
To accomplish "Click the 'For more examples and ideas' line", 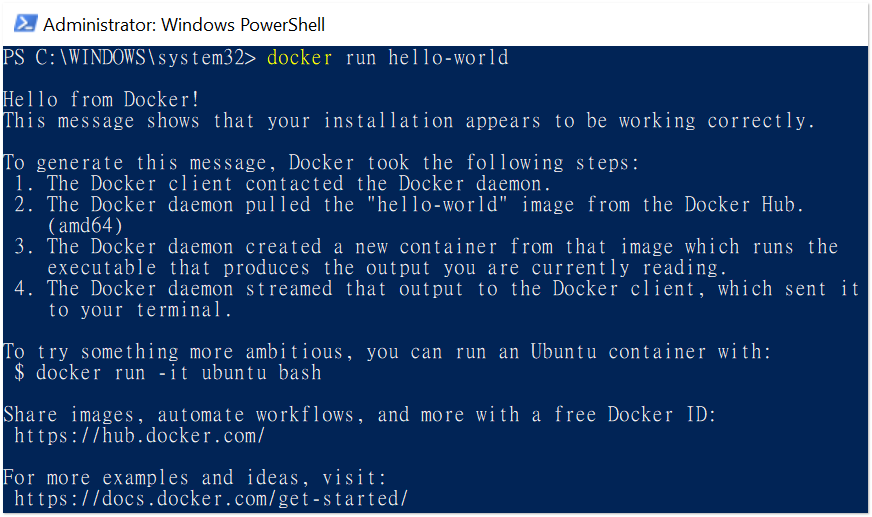I will (195, 478).
